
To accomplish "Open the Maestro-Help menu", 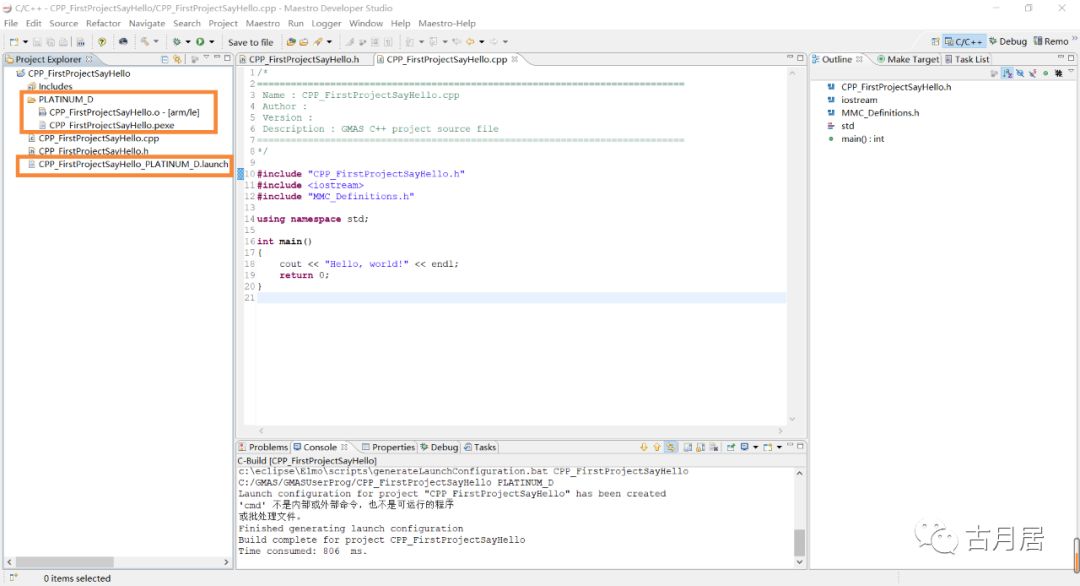I will (x=447, y=23).
